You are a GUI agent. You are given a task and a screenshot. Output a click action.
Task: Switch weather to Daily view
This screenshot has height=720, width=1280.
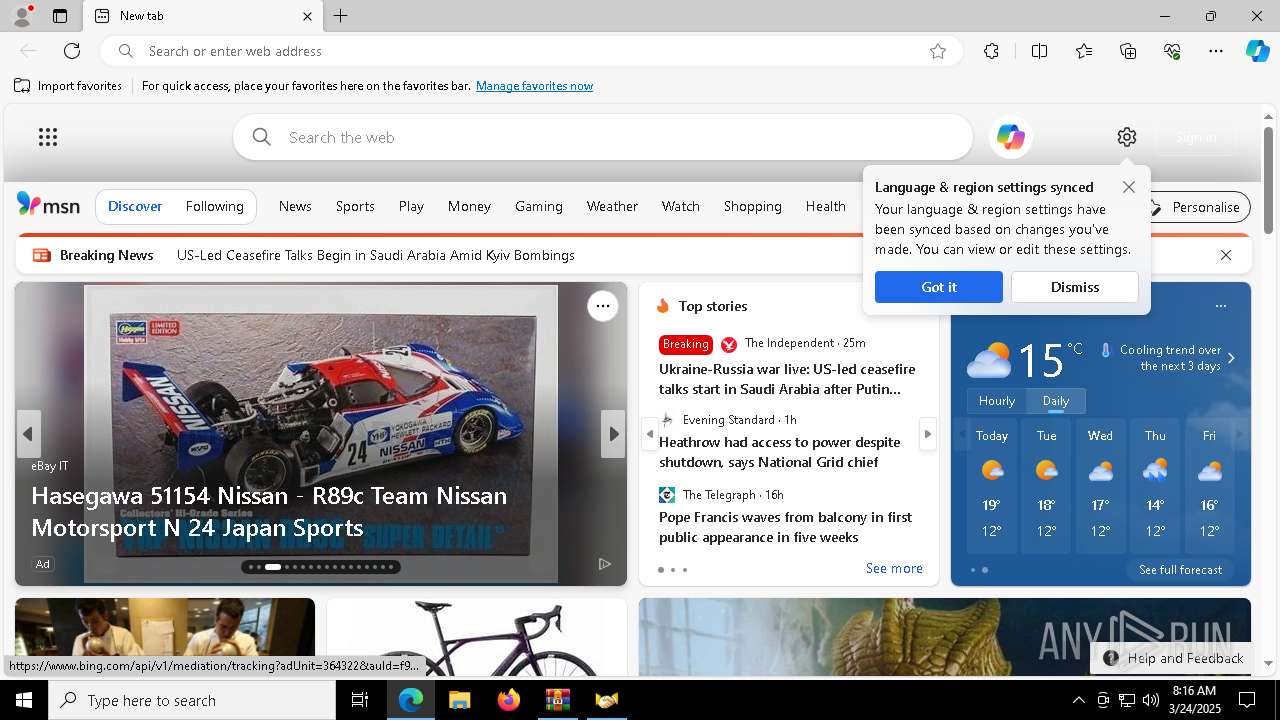click(x=1056, y=401)
